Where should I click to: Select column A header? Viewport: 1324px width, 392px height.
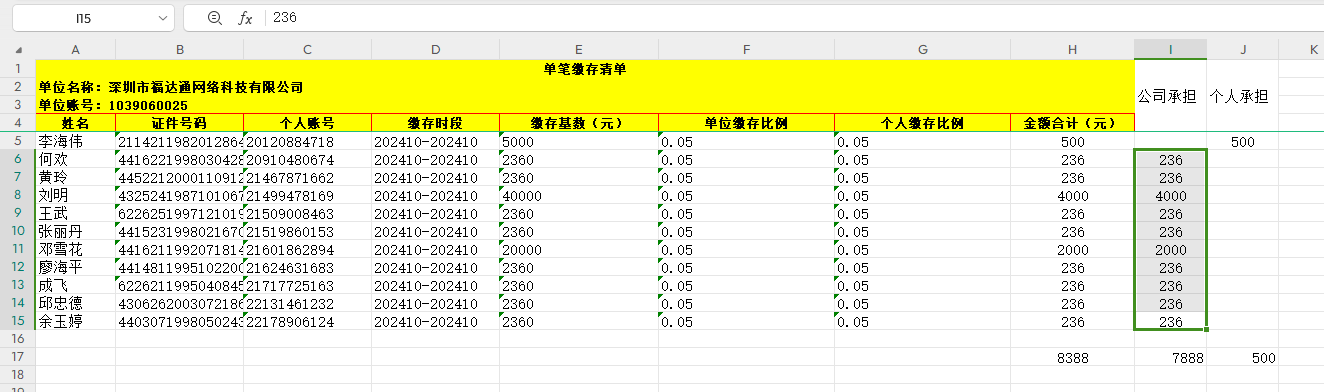pos(76,49)
